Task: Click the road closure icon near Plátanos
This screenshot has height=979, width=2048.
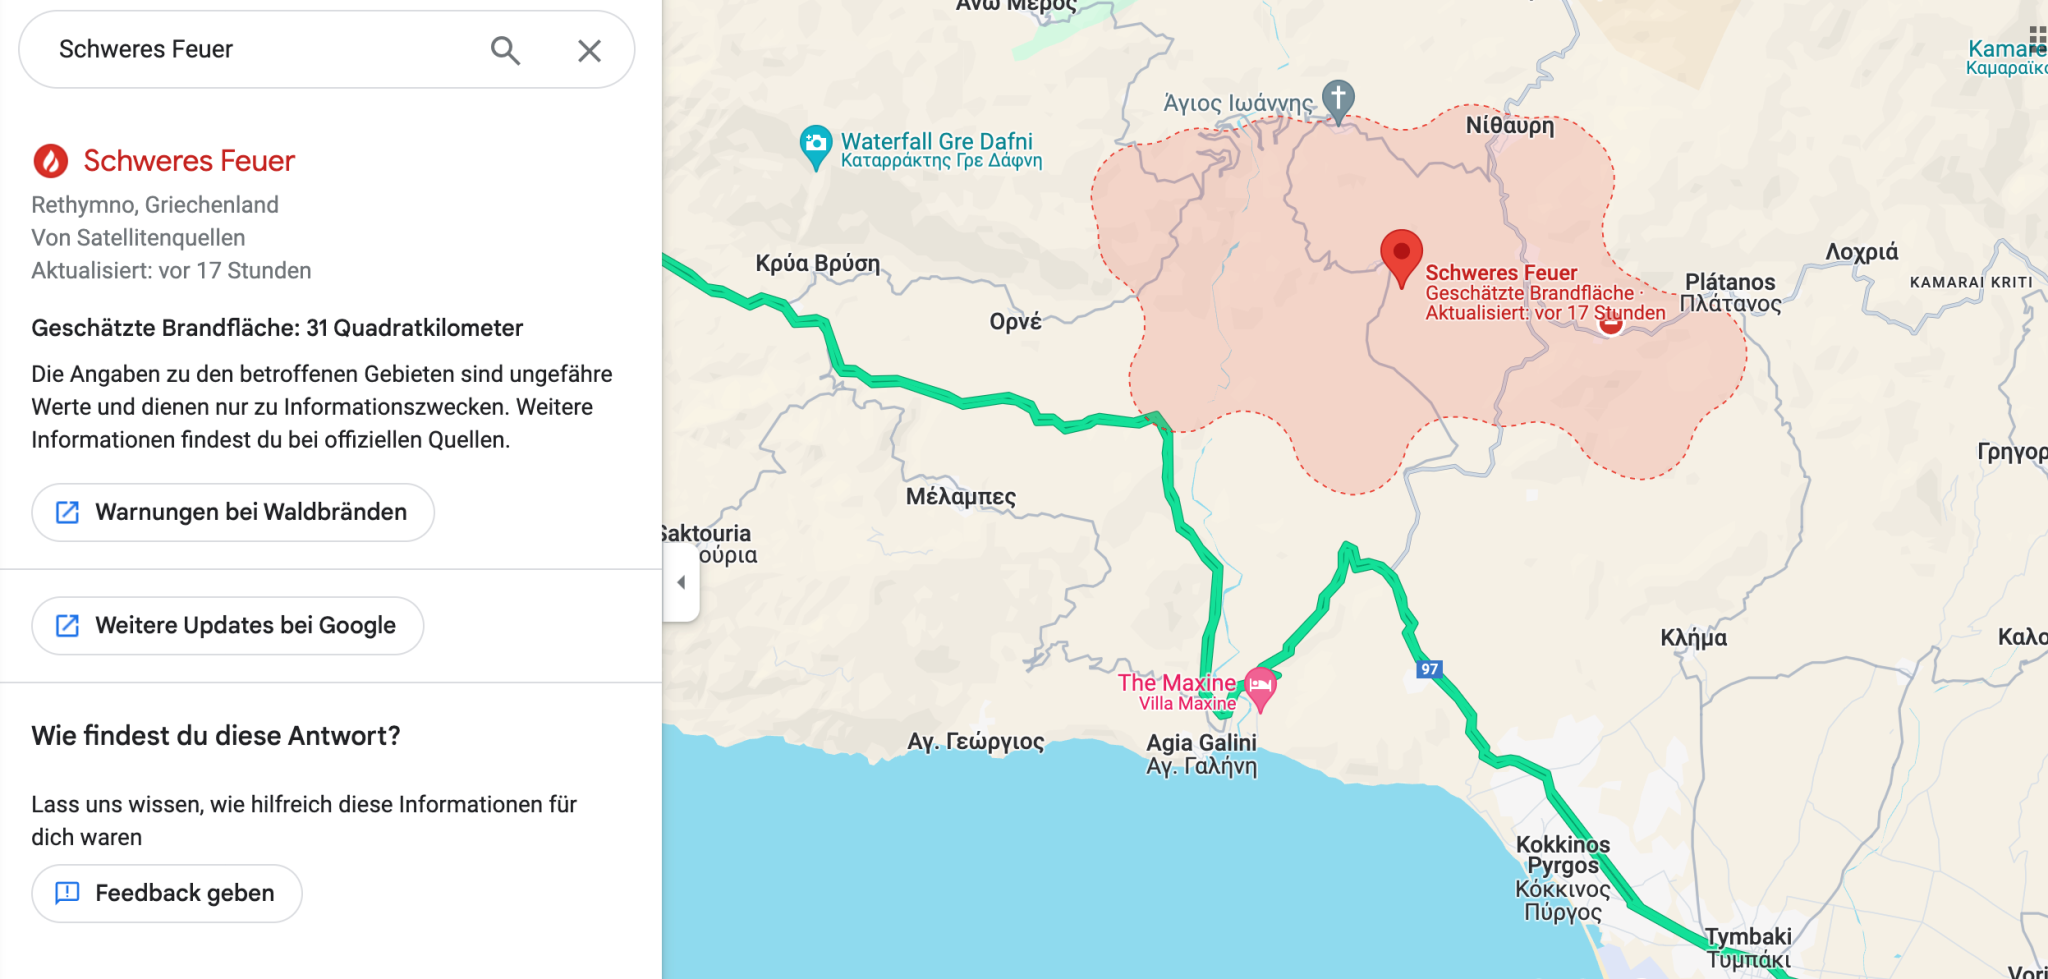Action: 1610,326
